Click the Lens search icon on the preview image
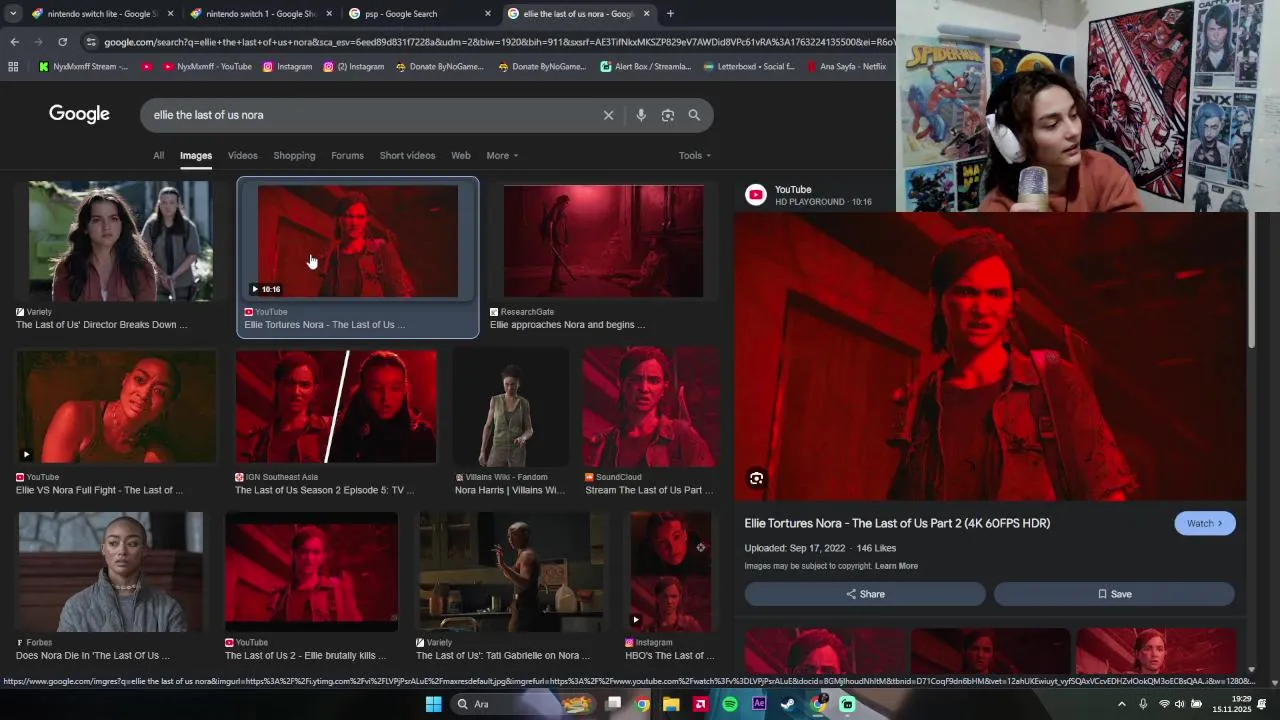This screenshot has height=720, width=1280. click(756, 478)
